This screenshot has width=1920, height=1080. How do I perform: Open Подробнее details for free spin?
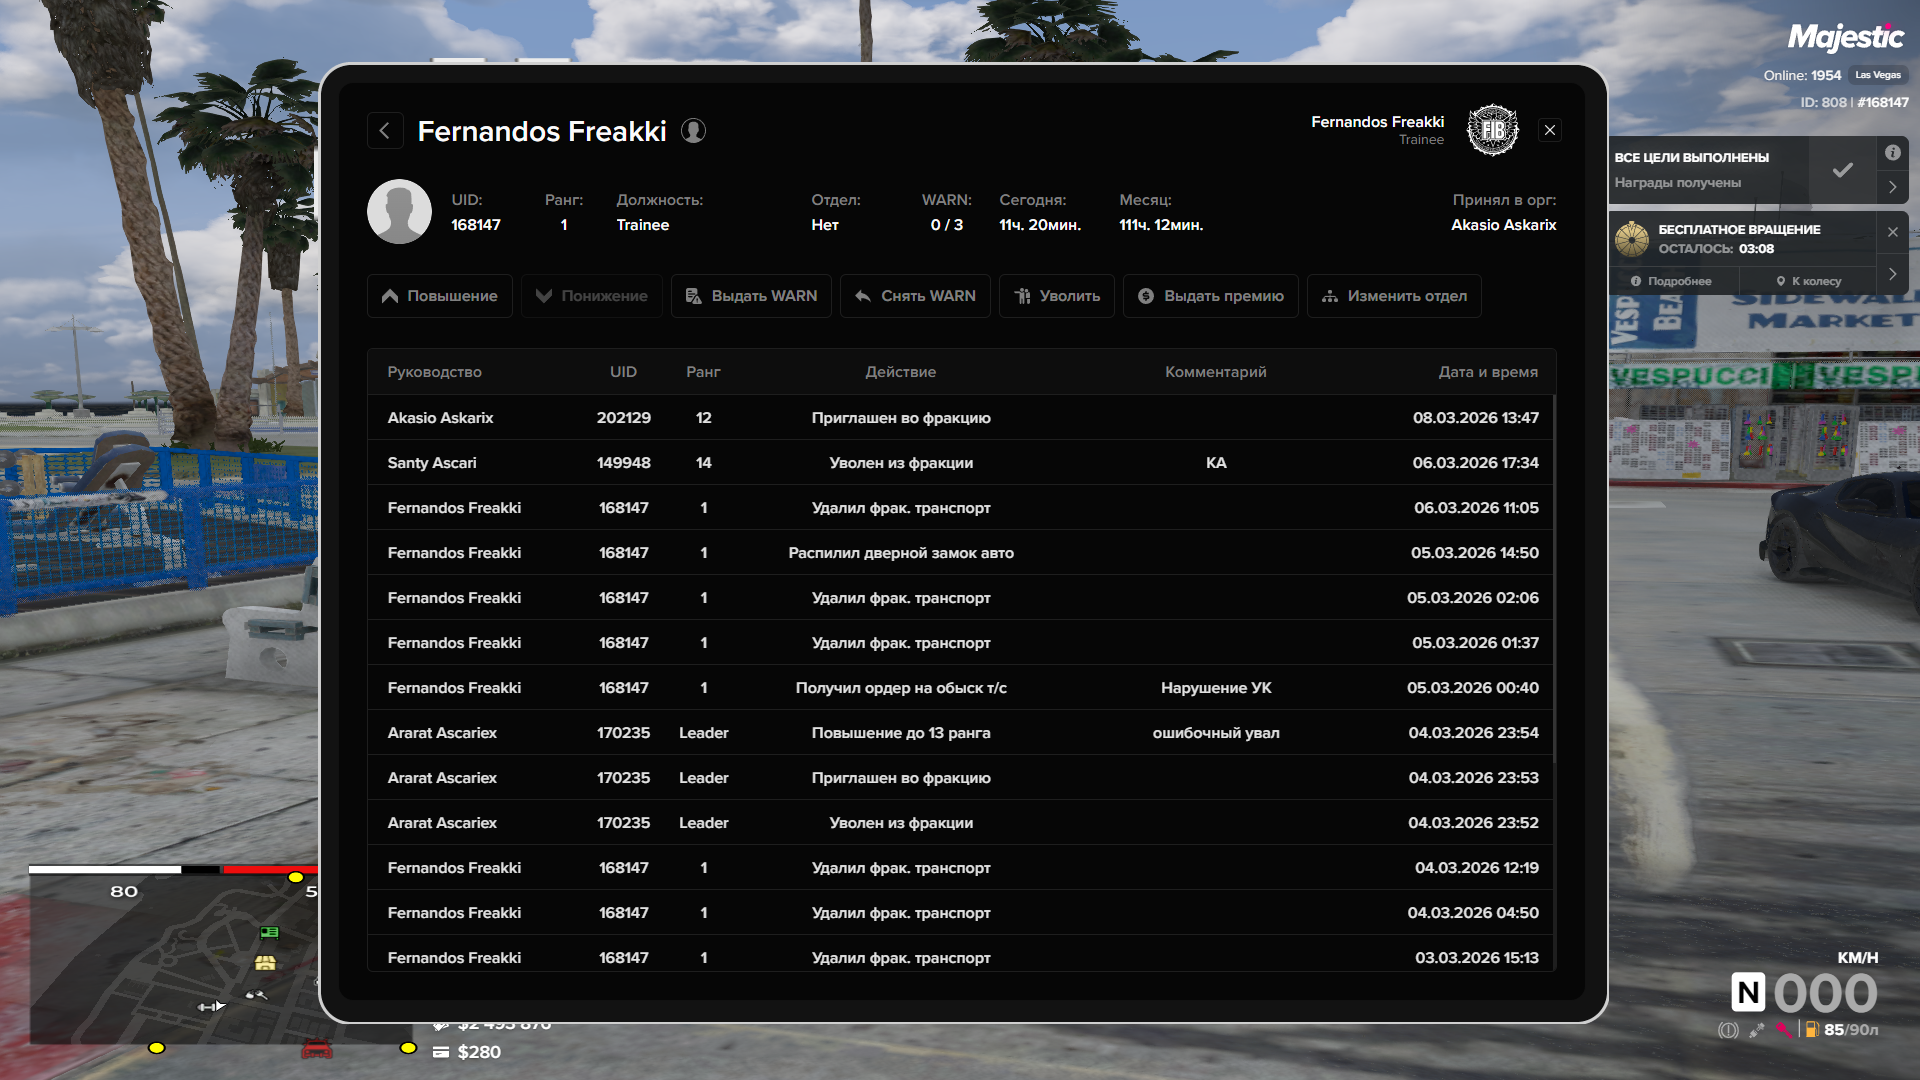[1671, 281]
